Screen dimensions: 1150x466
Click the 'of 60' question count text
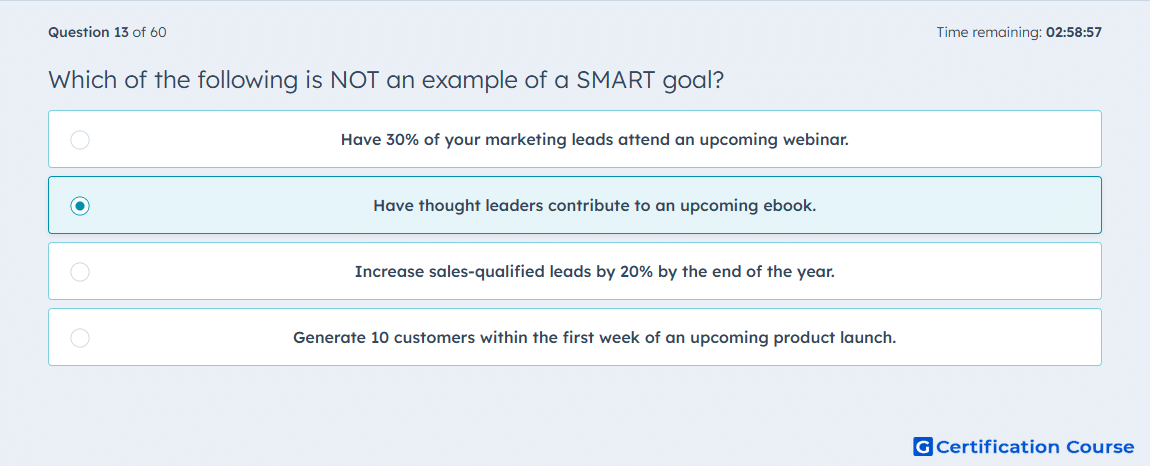[x=149, y=32]
